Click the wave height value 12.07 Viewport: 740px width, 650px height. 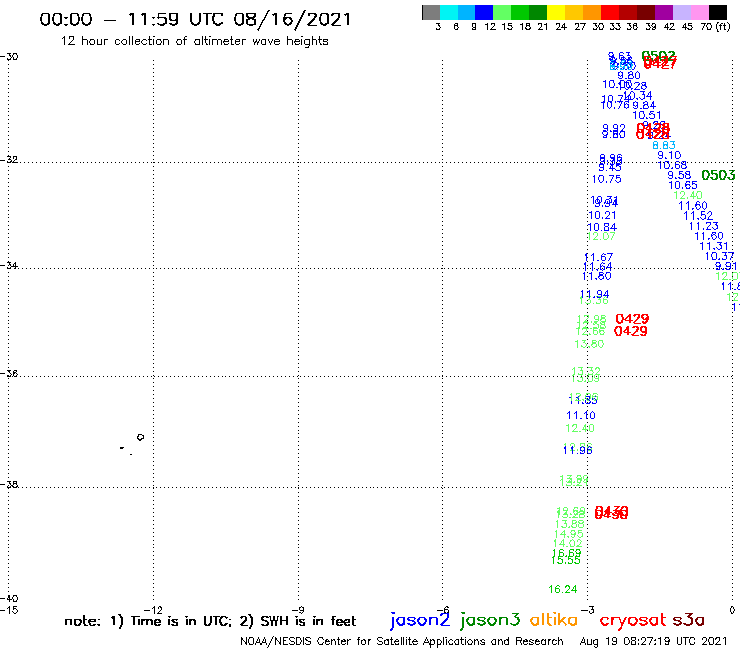601,236
